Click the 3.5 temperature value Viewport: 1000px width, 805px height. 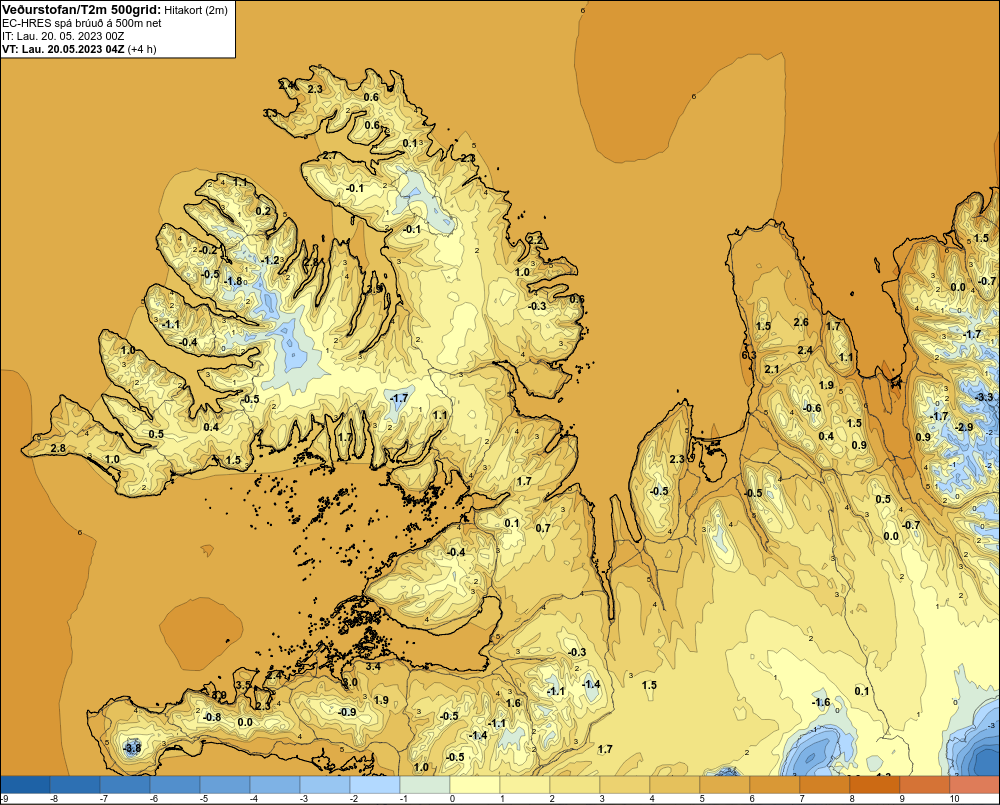(243, 685)
